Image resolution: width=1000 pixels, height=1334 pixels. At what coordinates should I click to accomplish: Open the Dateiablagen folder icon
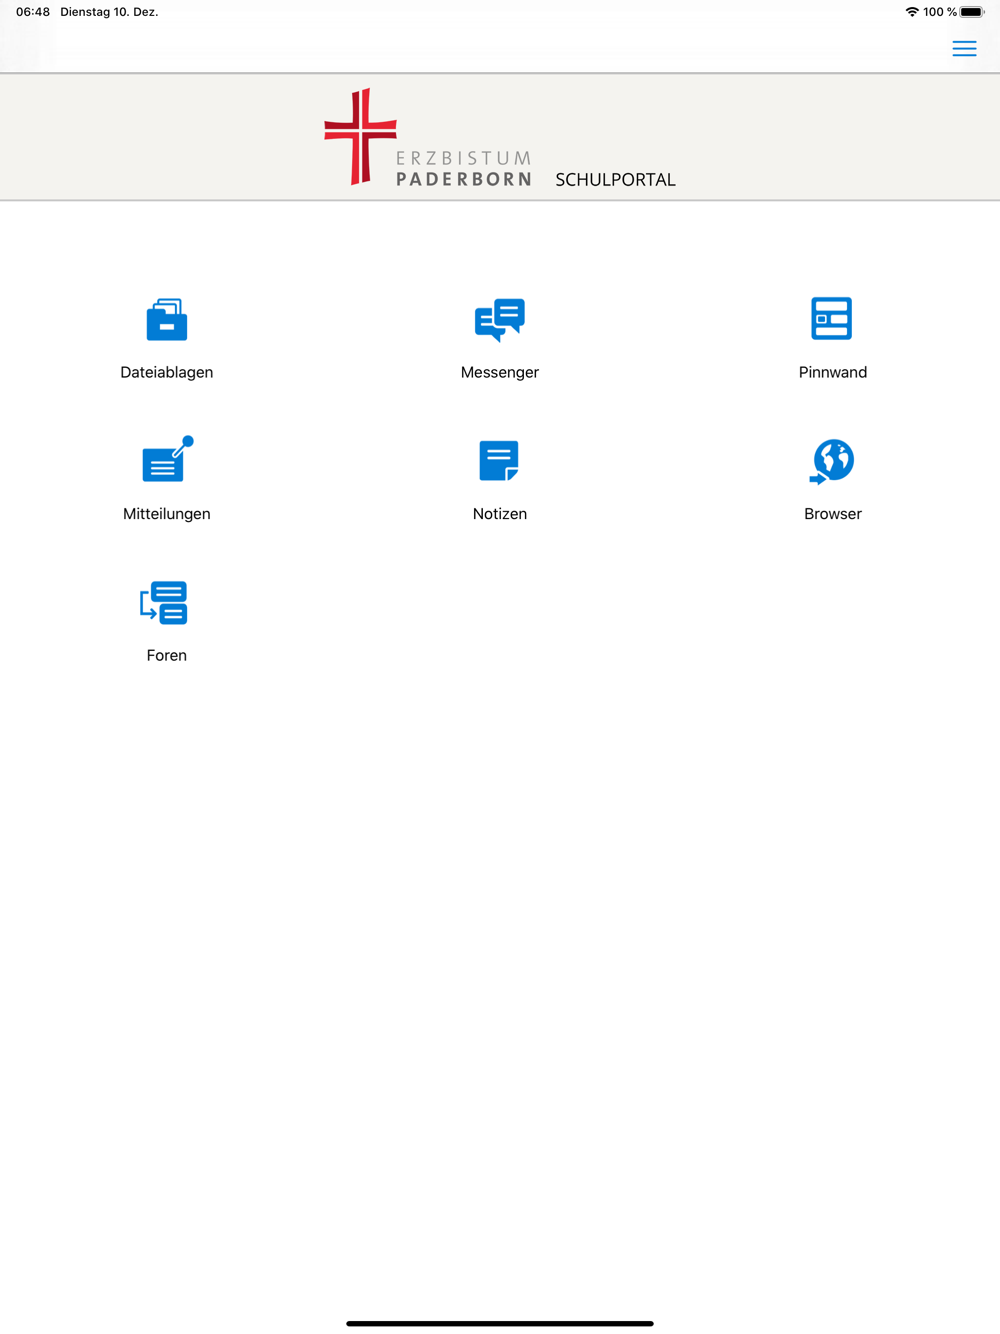point(166,320)
